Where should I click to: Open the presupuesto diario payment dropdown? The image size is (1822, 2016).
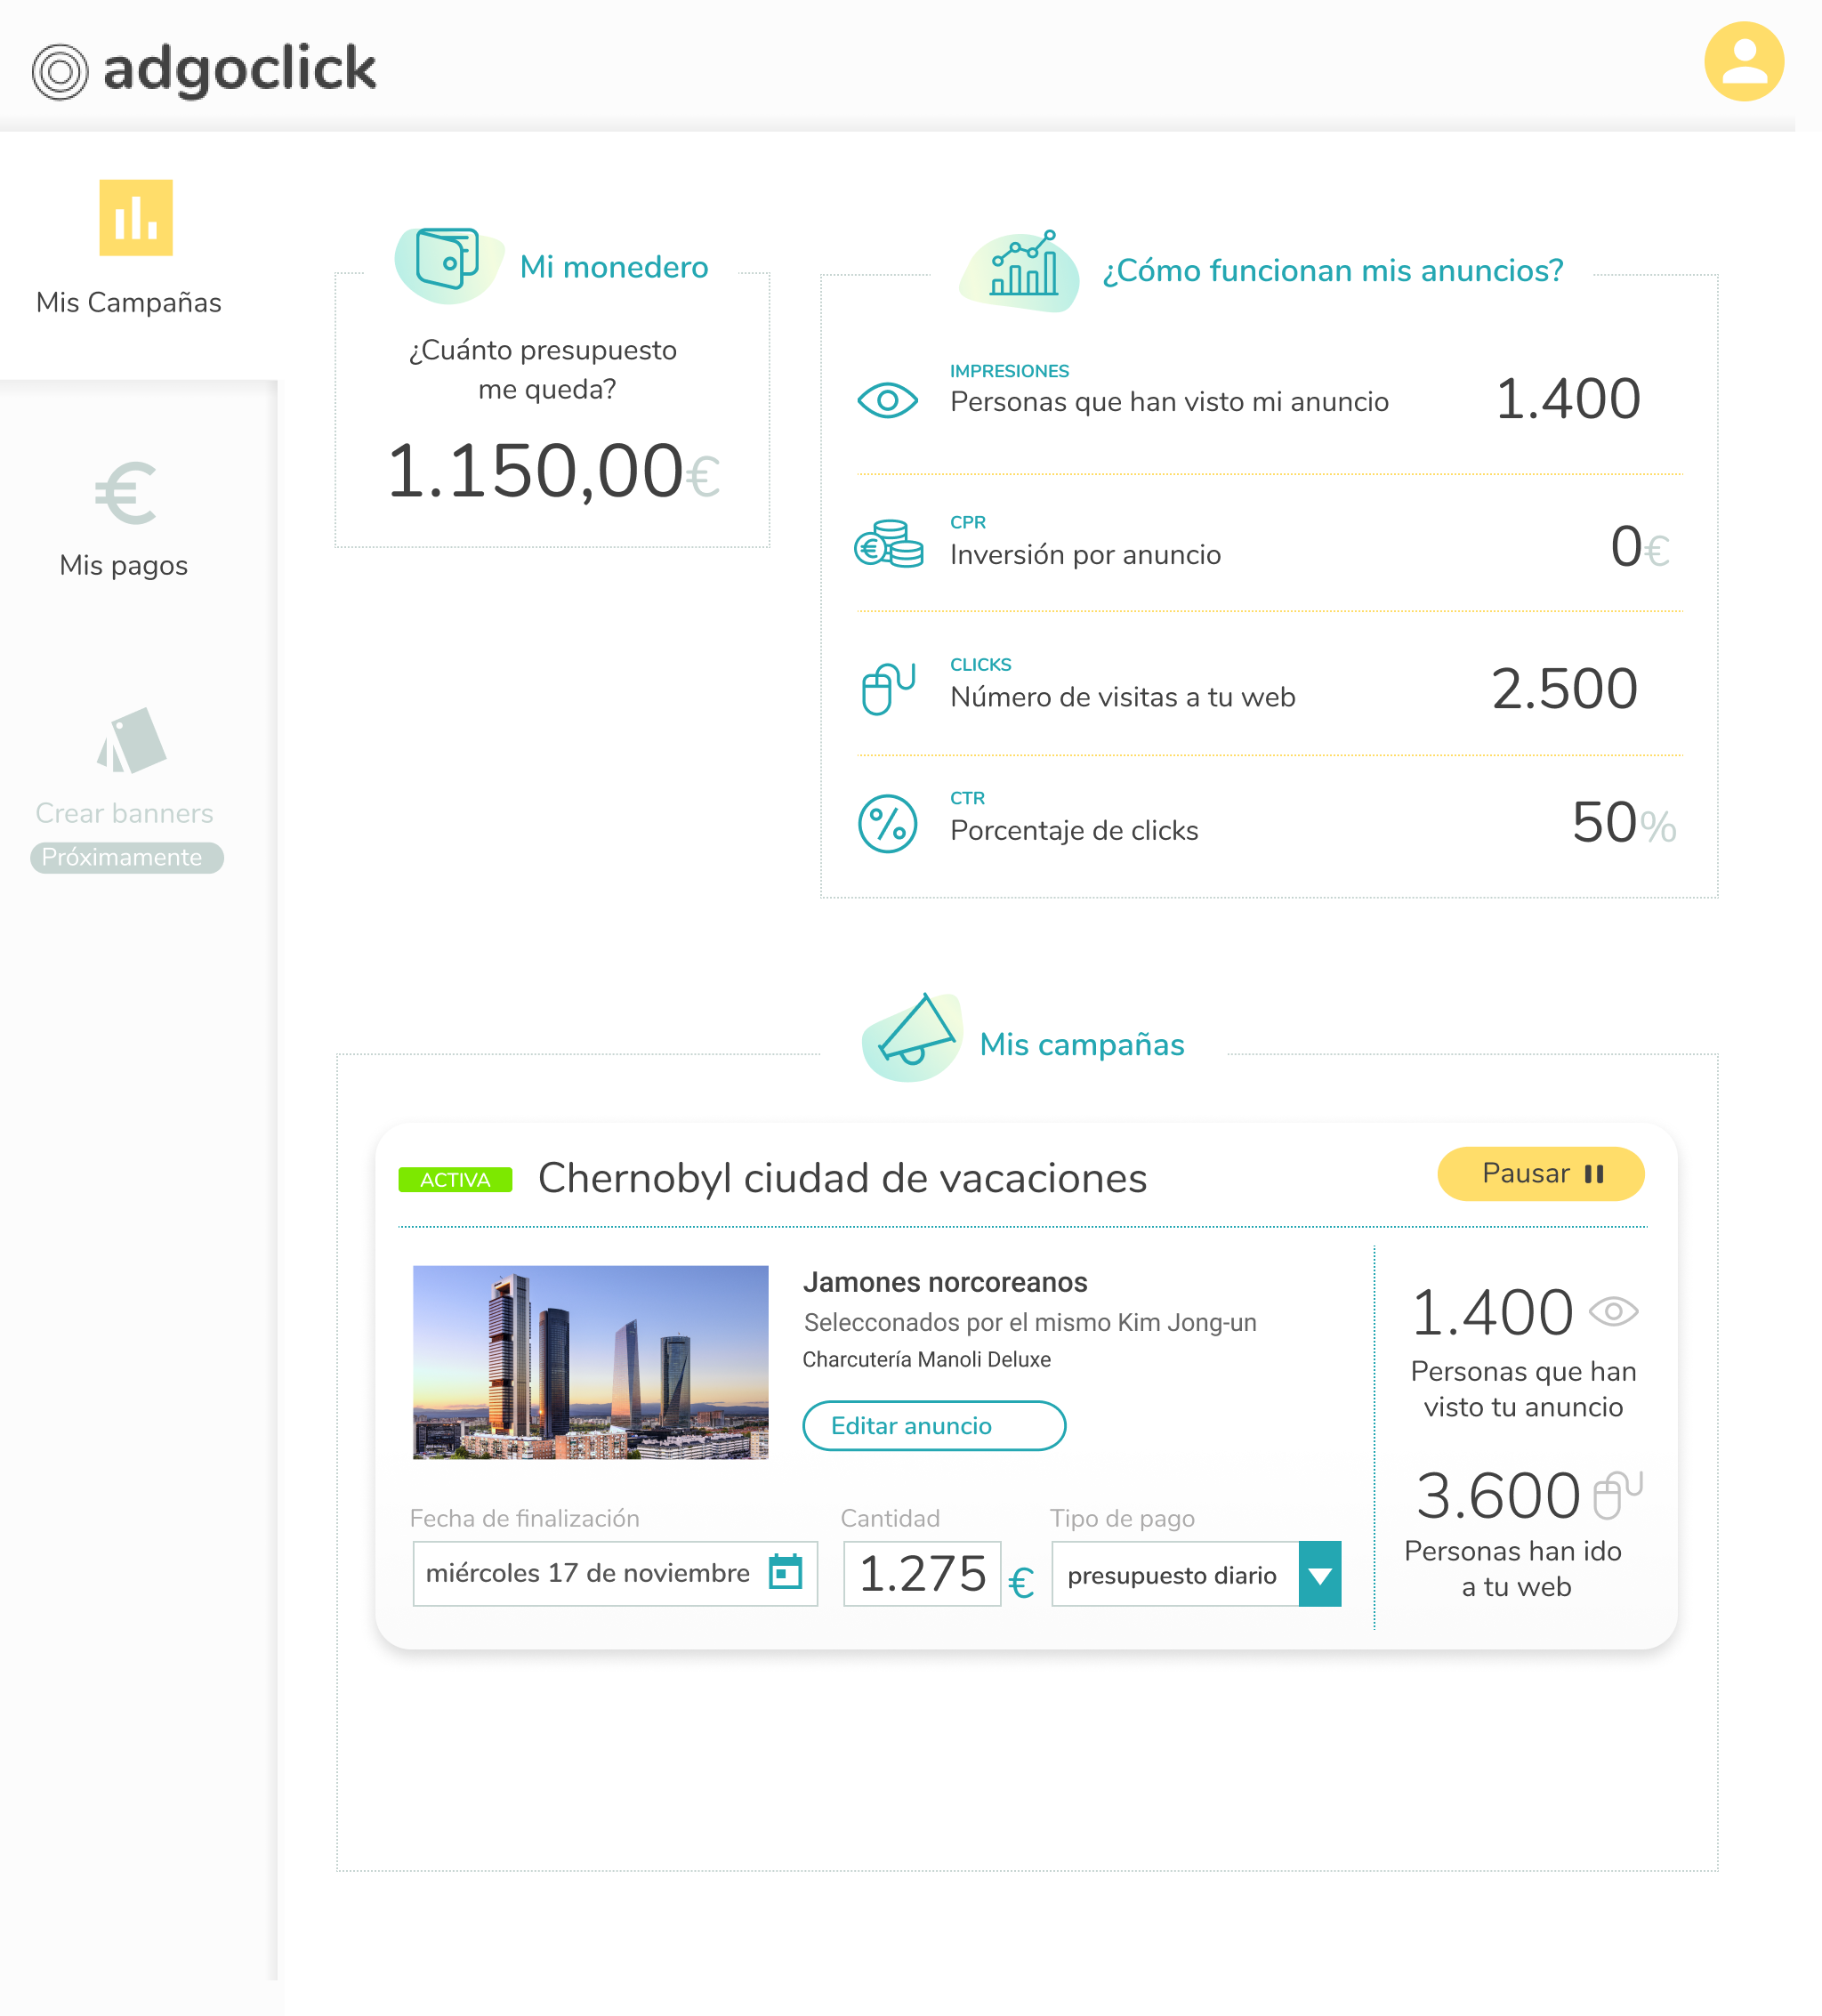(x=1195, y=1574)
